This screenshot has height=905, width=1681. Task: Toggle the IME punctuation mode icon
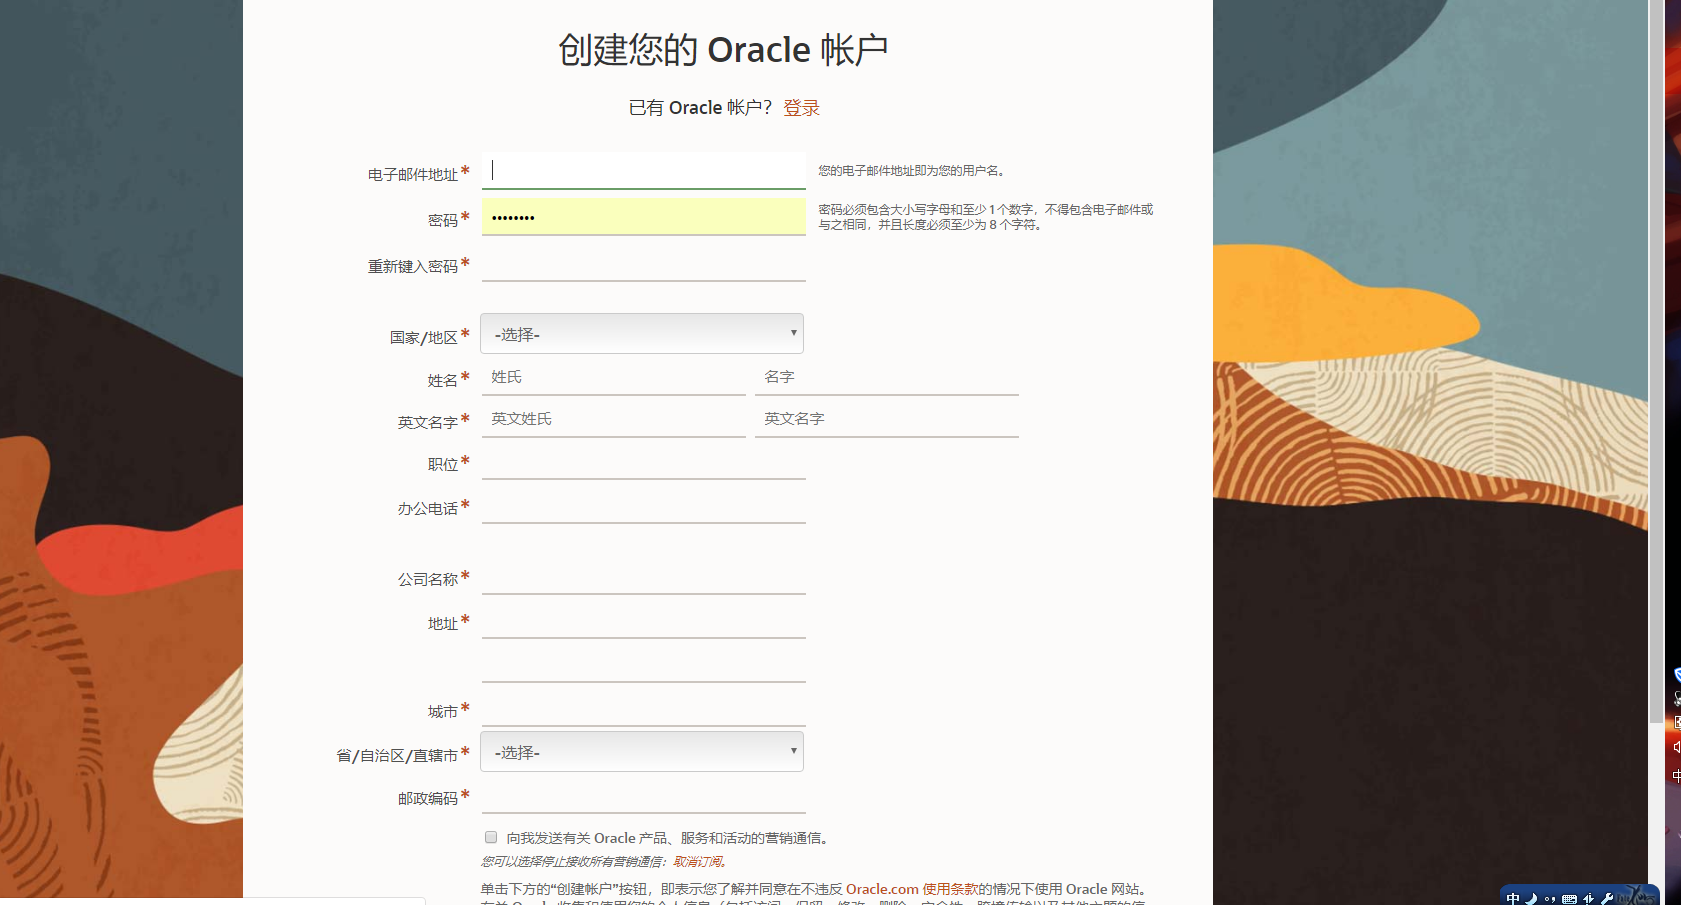coord(1550,898)
